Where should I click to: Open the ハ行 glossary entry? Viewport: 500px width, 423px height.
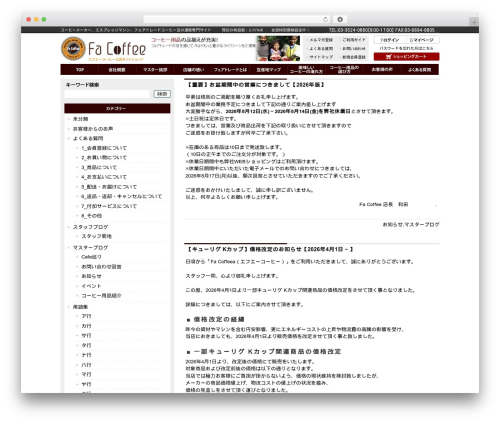pyautogui.click(x=86, y=365)
